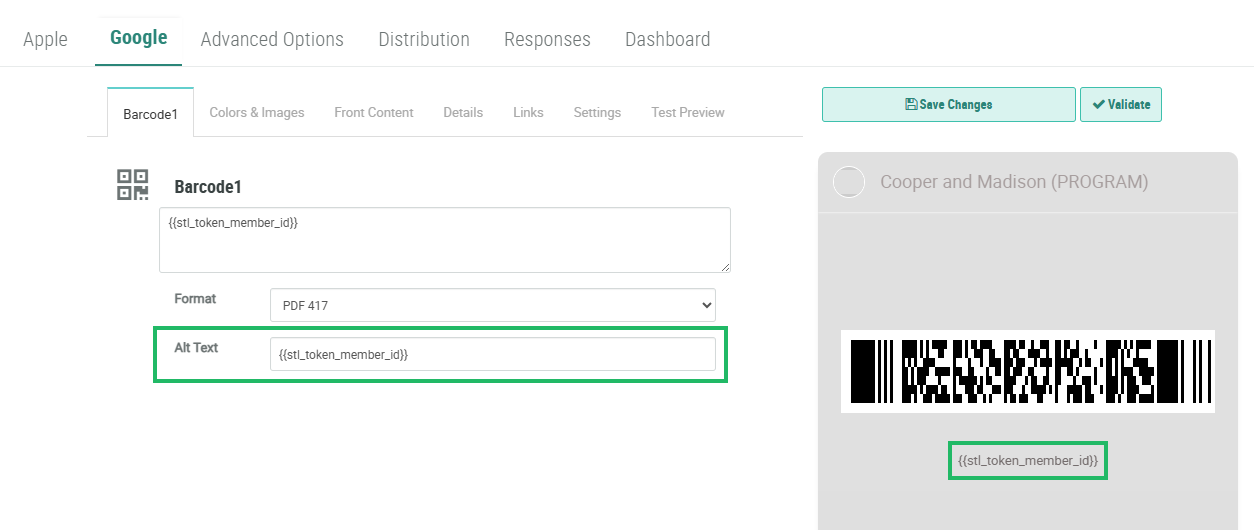
Task: Click the QR code barcode icon
Action: coord(133,185)
